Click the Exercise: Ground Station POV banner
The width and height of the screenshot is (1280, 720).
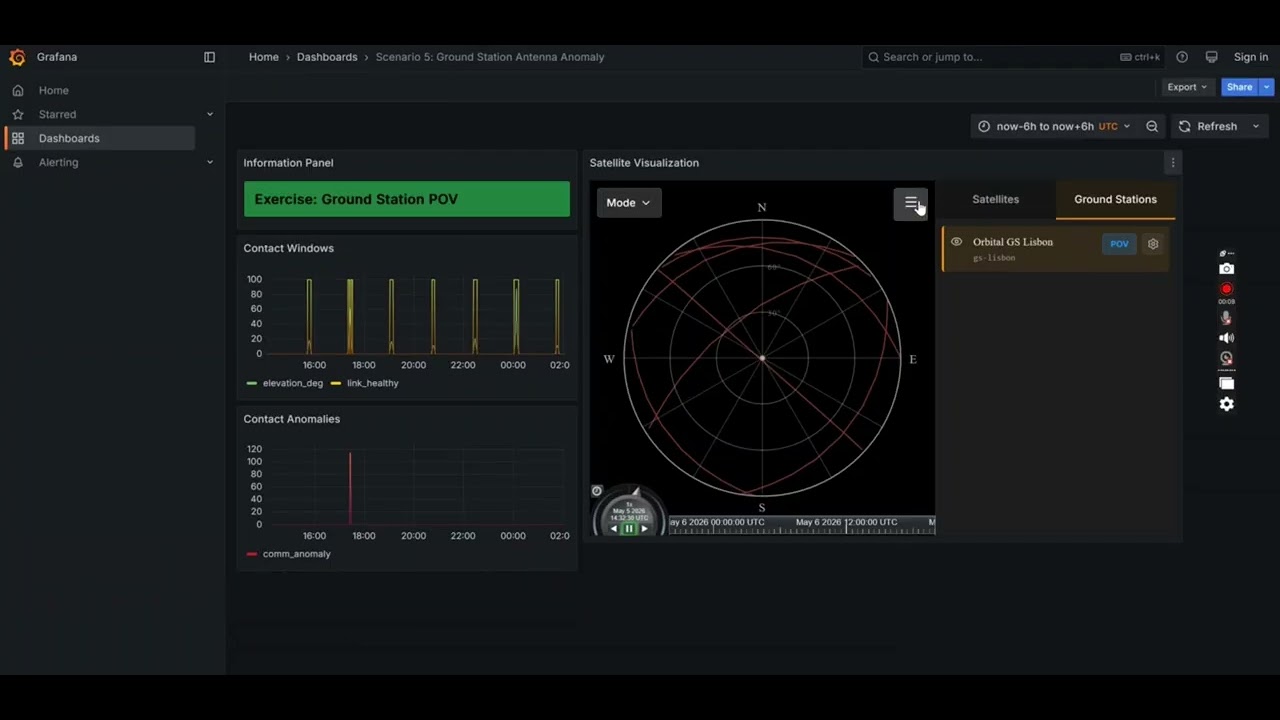407,199
